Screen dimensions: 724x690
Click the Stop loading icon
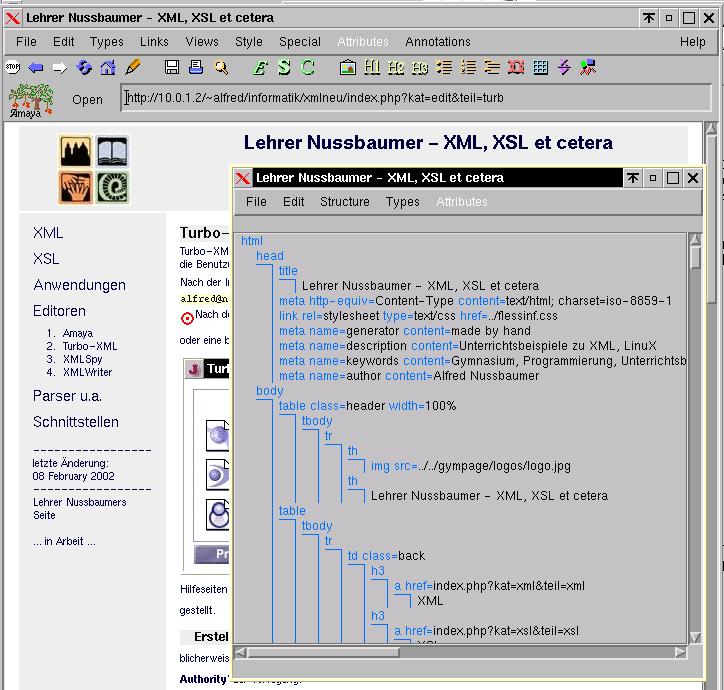pos(12,68)
